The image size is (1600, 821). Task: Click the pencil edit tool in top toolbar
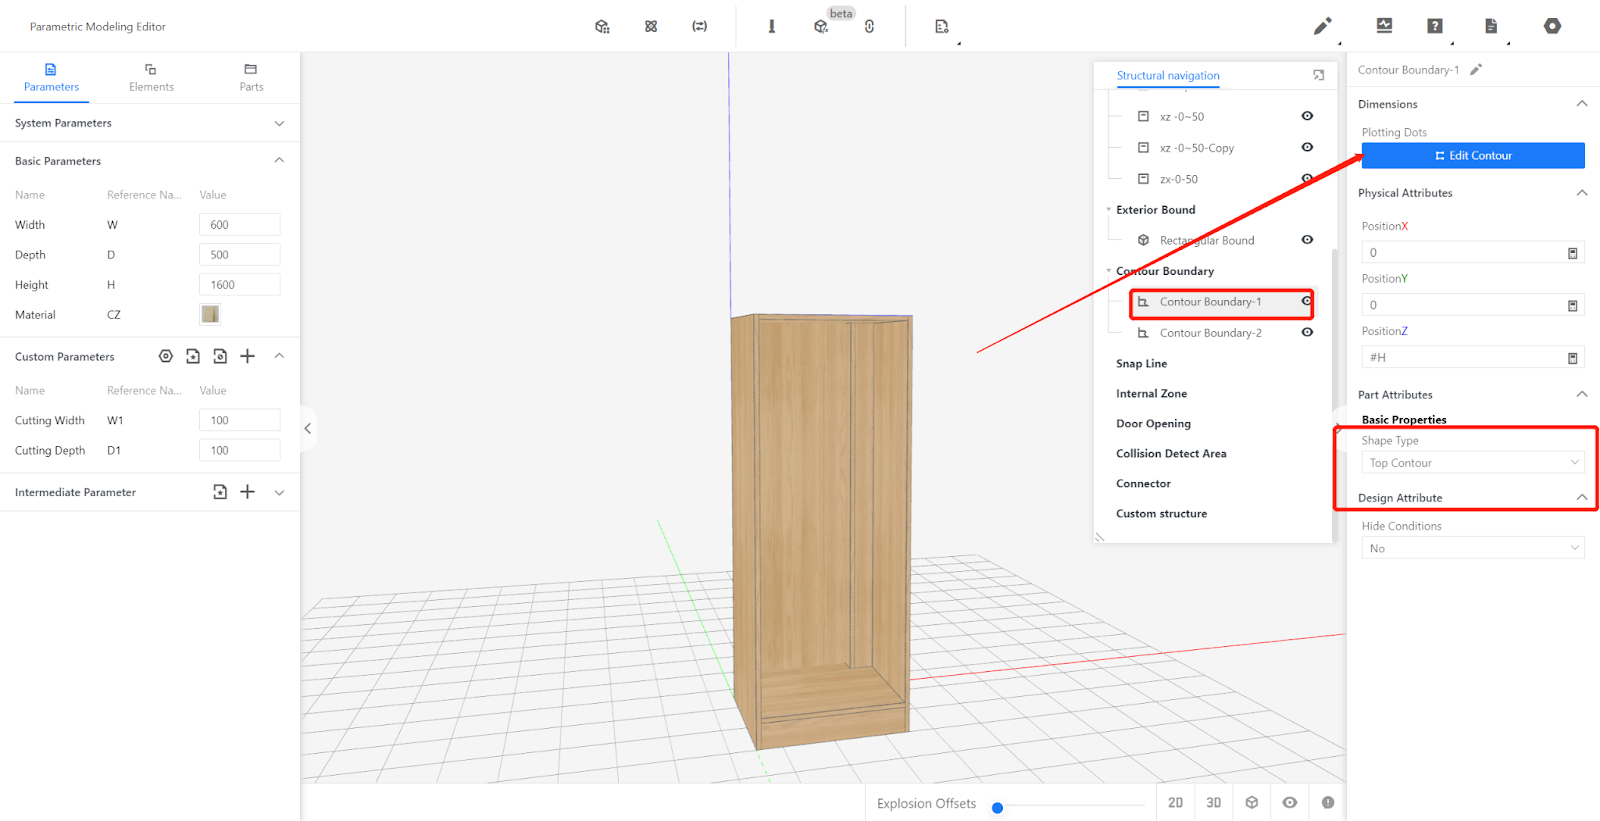coord(1322,26)
